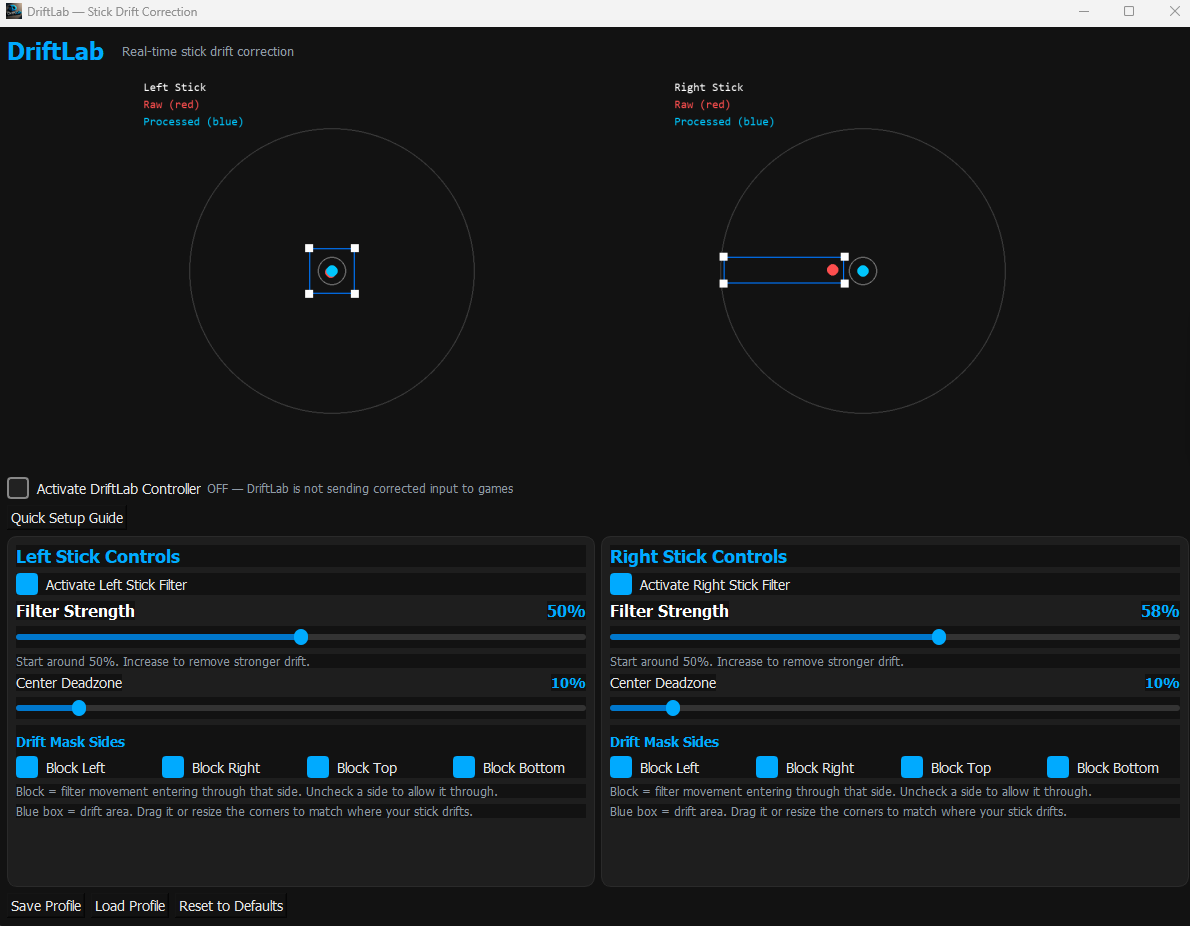Viewport: 1190px width, 926px height.
Task: Open the Quick Setup Guide
Action: [x=67, y=518]
